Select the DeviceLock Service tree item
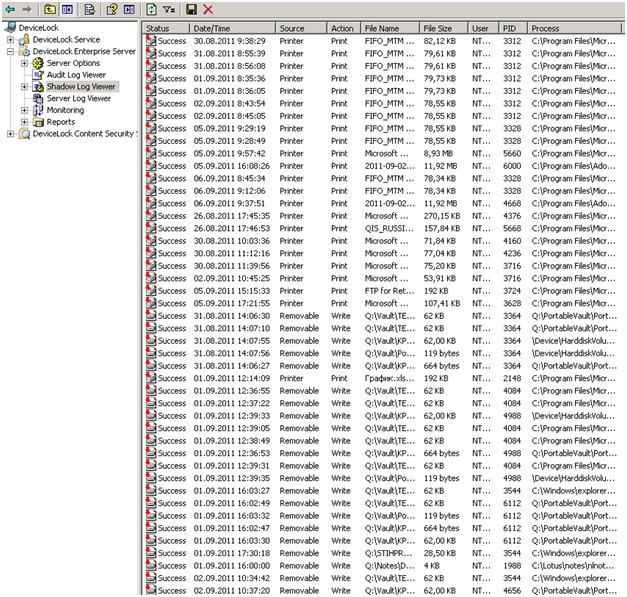The height and width of the screenshot is (597, 627). pyautogui.click(x=66, y=40)
